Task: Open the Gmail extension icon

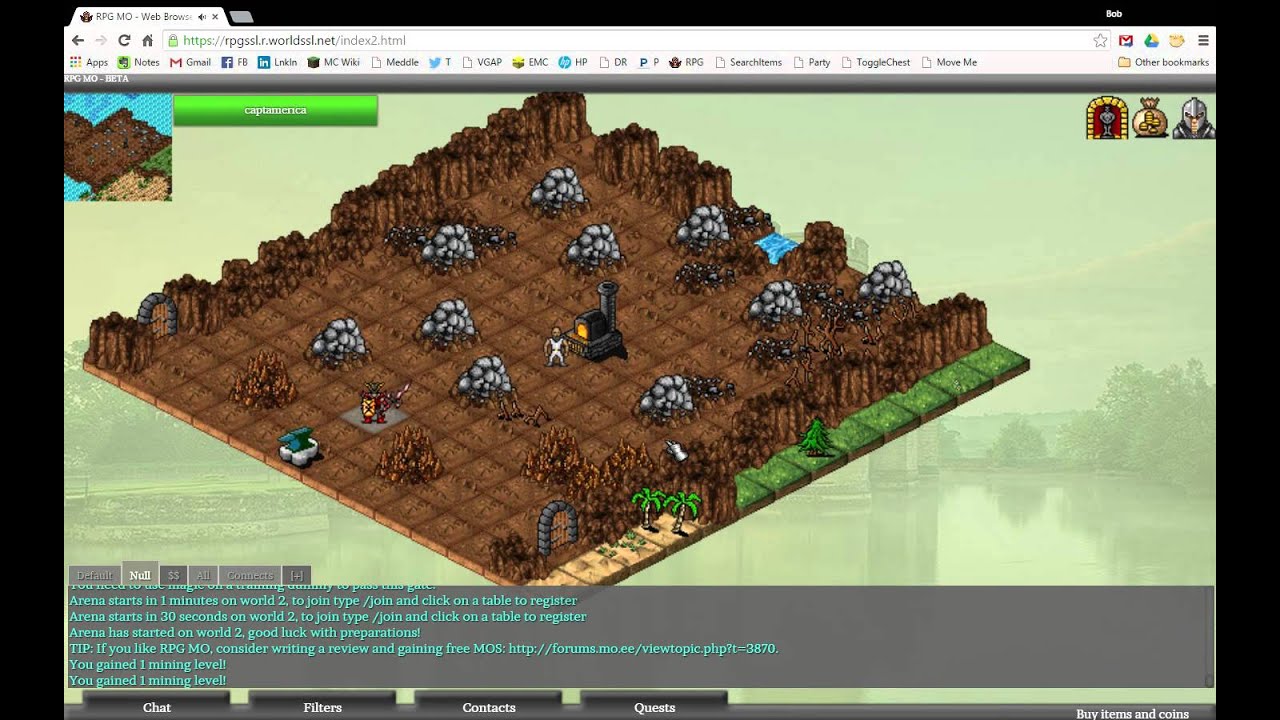Action: (1125, 40)
